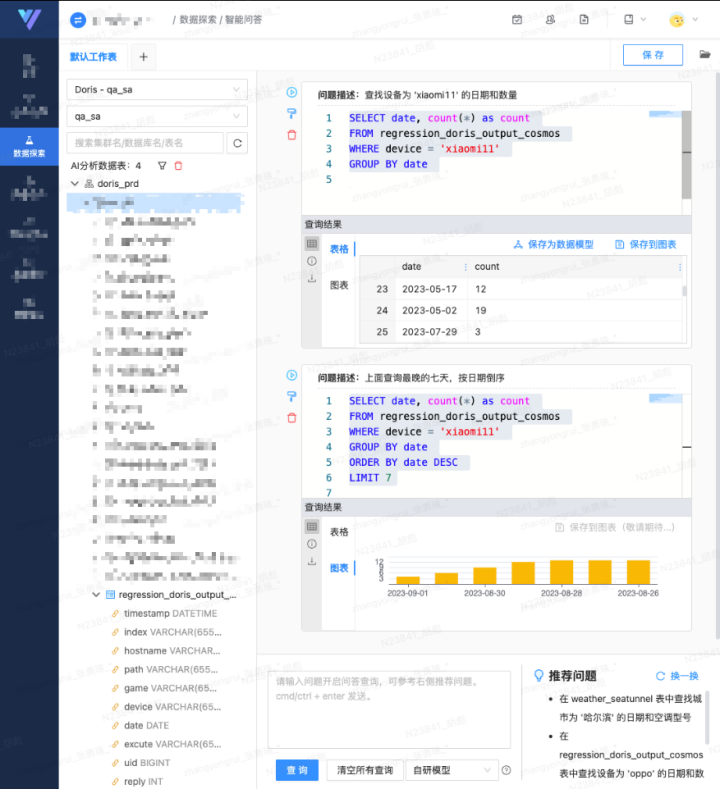
Task: Open the folder icon next to 保存
Action: (705, 54)
